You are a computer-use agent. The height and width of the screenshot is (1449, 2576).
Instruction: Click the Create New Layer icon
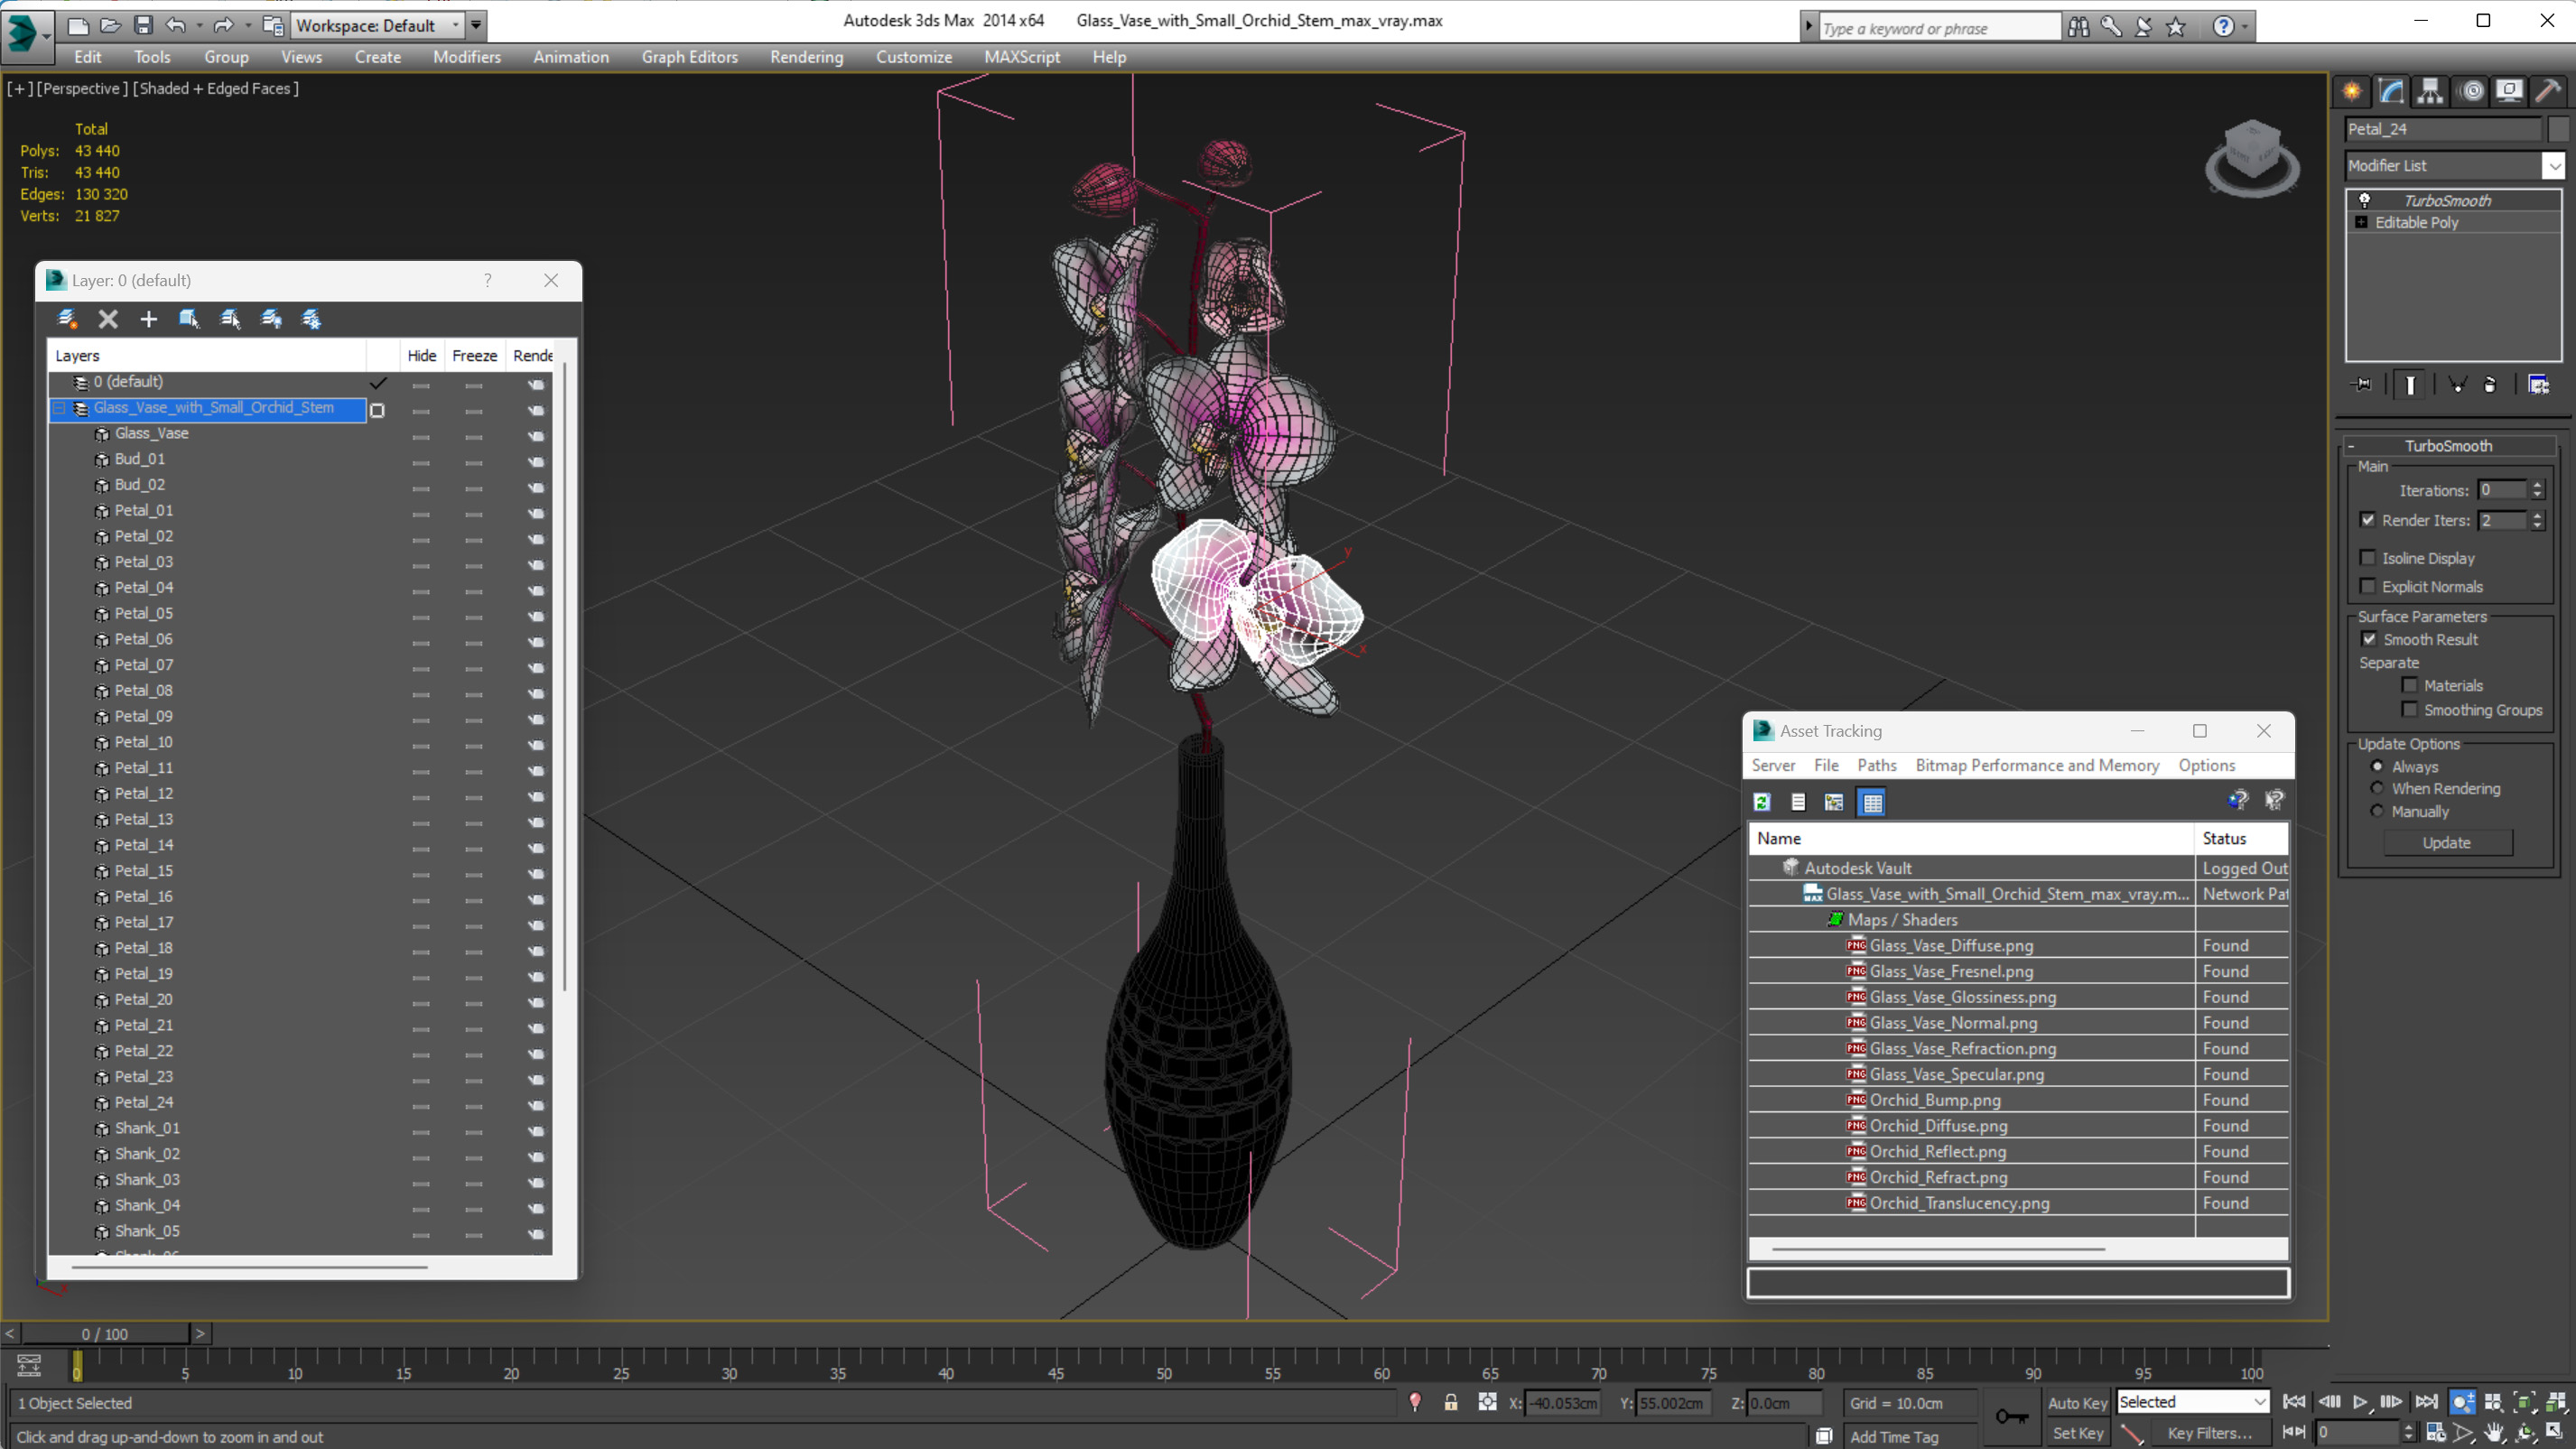[x=67, y=319]
